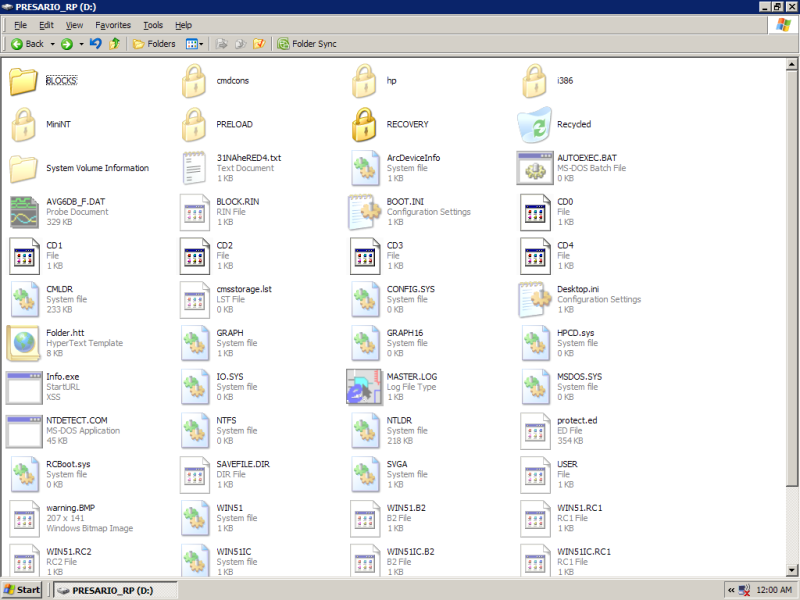Image resolution: width=800 pixels, height=600 pixels.
Task: Click the SAVEFILE.DIR file name
Action: coord(243,464)
